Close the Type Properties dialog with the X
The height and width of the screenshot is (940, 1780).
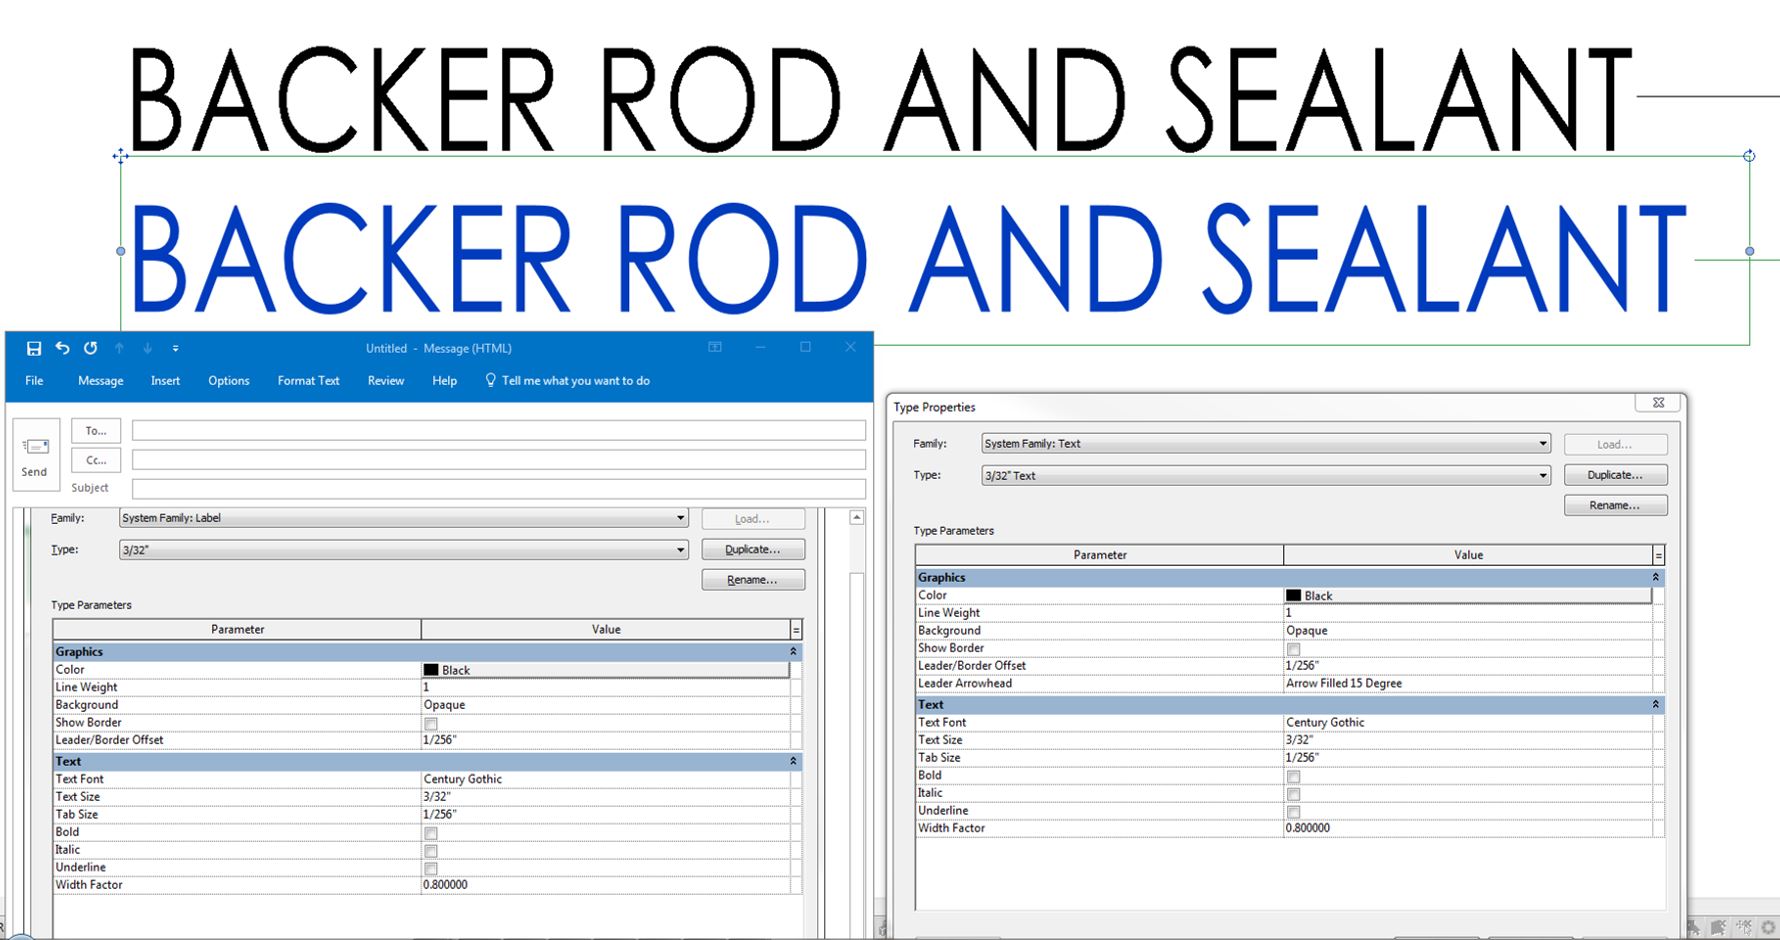point(1658,403)
